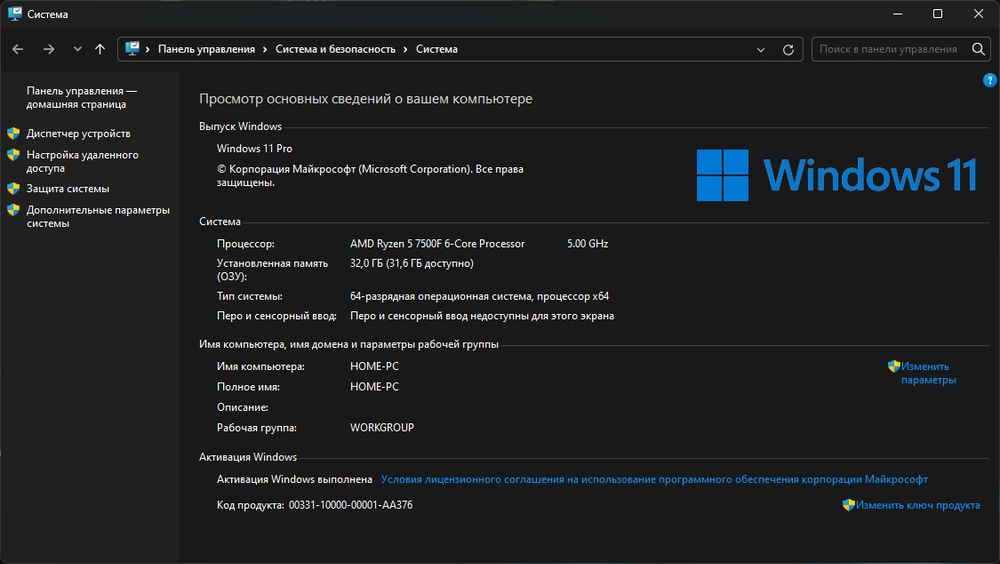
Task: Go up one level with up arrow
Action: (x=100, y=49)
